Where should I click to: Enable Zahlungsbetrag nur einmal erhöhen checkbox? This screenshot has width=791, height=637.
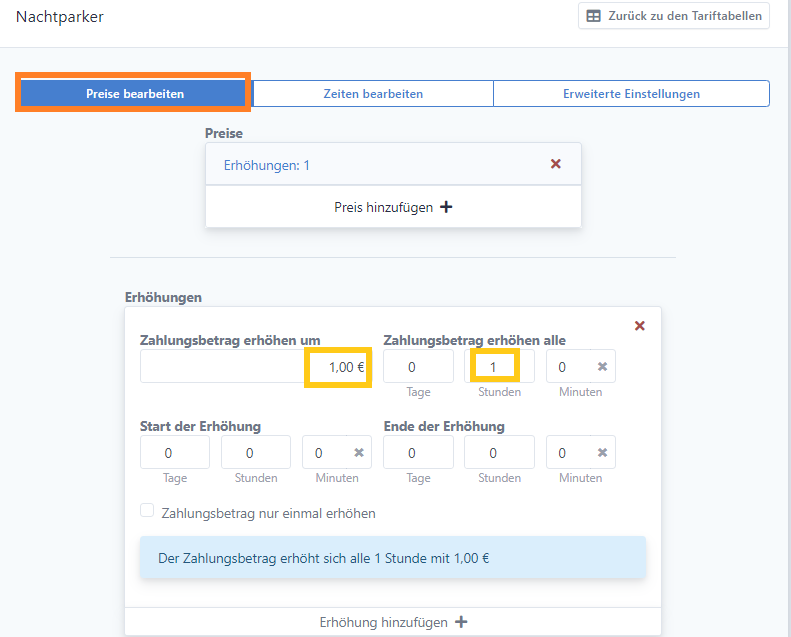147,510
